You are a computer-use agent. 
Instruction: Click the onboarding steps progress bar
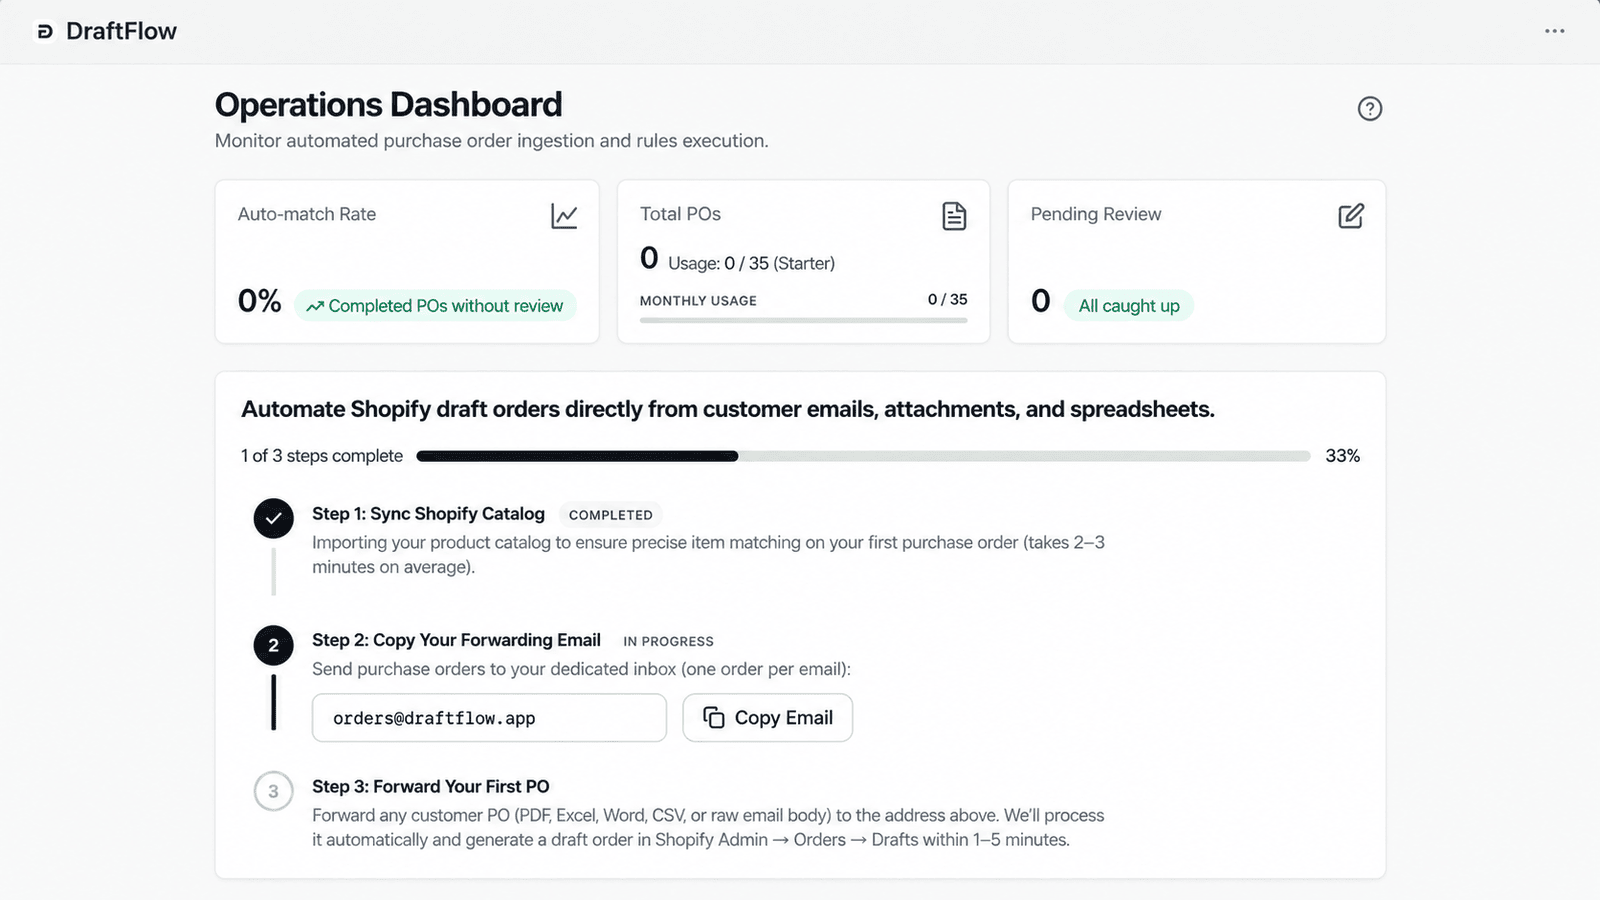(x=863, y=456)
